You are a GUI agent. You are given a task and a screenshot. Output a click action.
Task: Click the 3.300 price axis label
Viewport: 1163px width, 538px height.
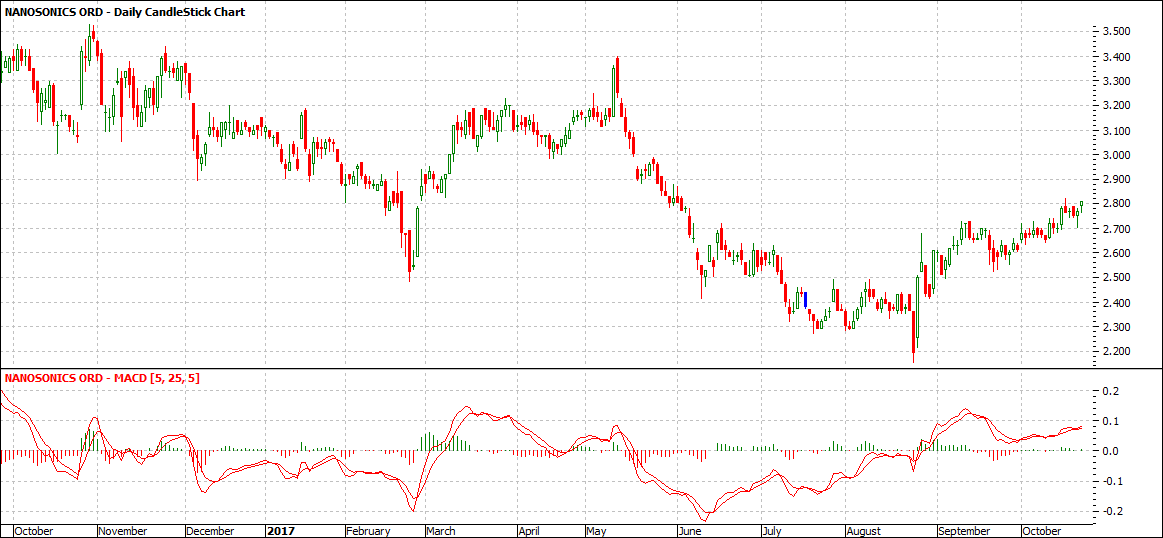point(1116,81)
